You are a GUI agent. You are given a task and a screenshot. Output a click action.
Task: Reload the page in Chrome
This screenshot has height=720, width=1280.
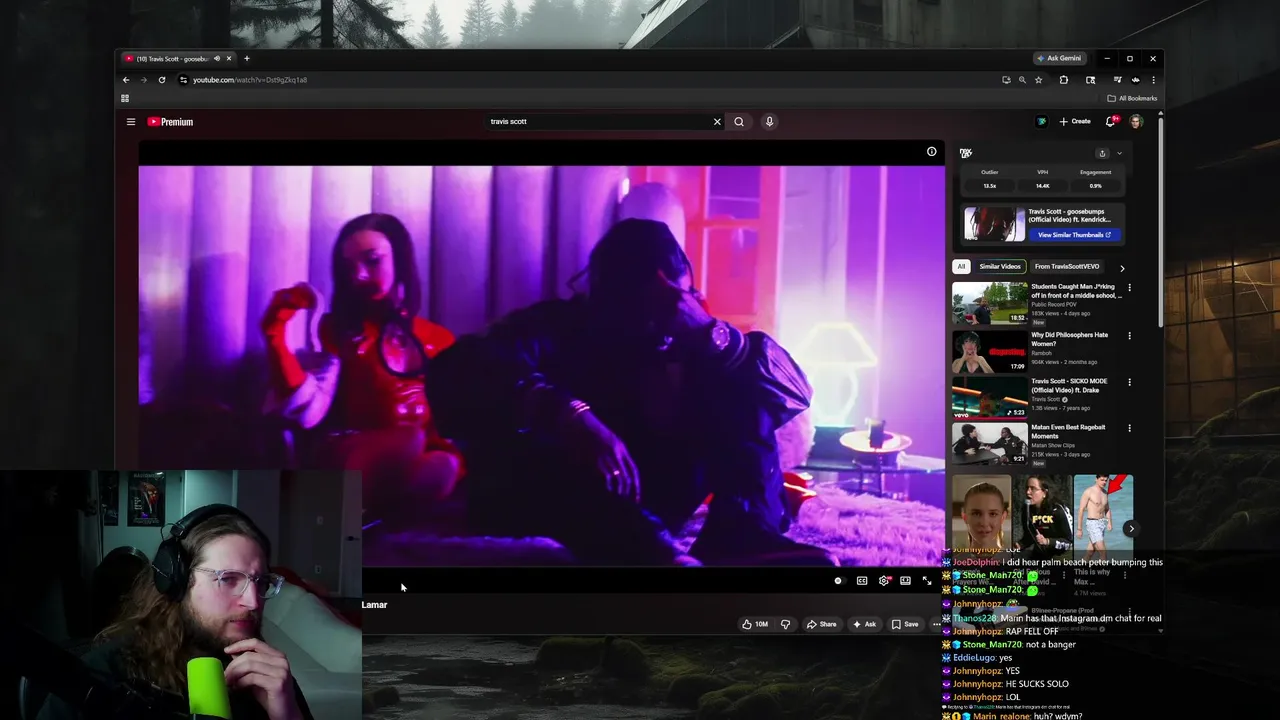pyautogui.click(x=162, y=80)
